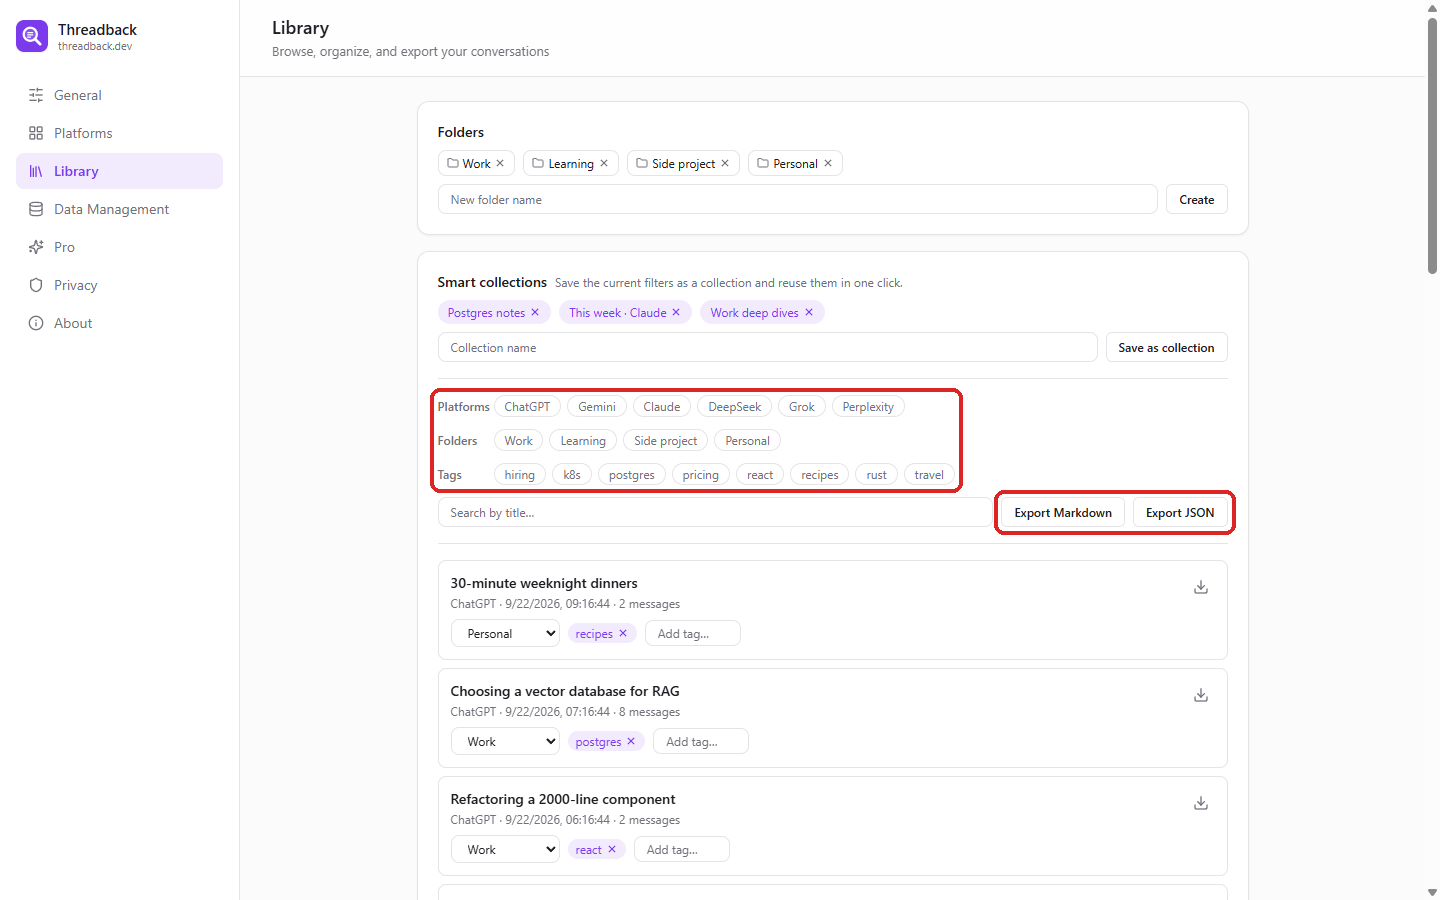This screenshot has width=1440, height=900.
Task: Apply the This week · Claude collection
Action: (x=617, y=312)
